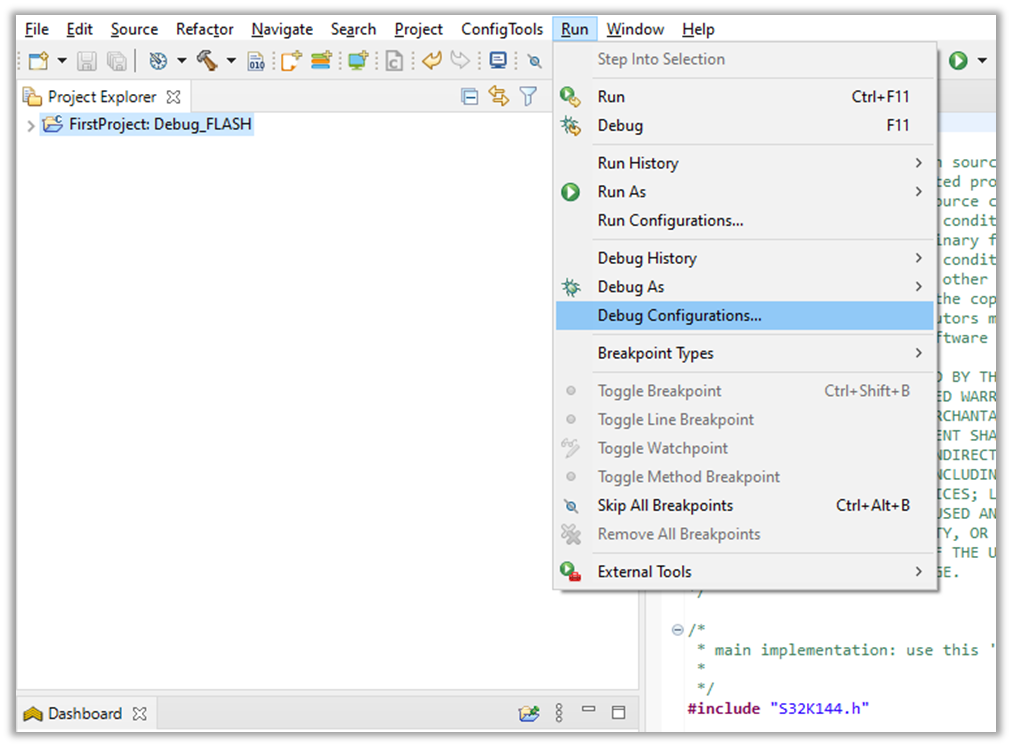1012x747 pixels.
Task: Open the File menu
Action: click(36, 29)
